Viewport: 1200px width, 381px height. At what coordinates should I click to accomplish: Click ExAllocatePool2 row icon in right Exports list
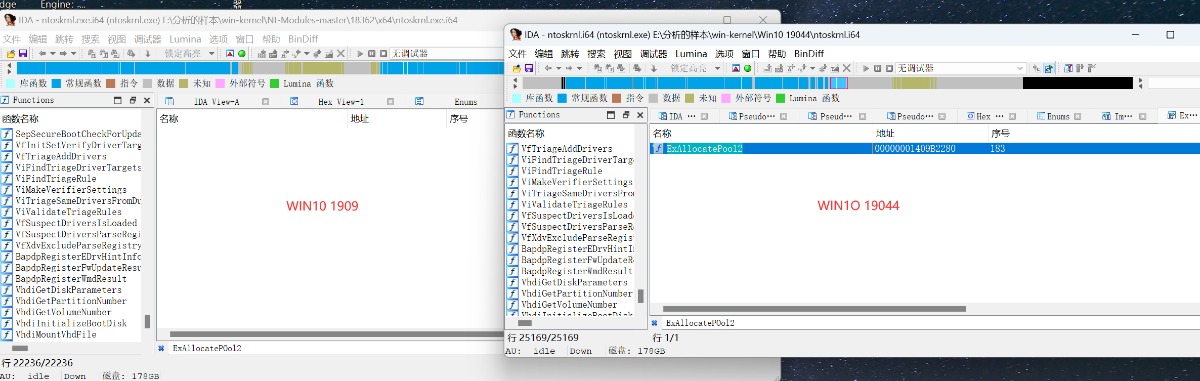tap(658, 148)
